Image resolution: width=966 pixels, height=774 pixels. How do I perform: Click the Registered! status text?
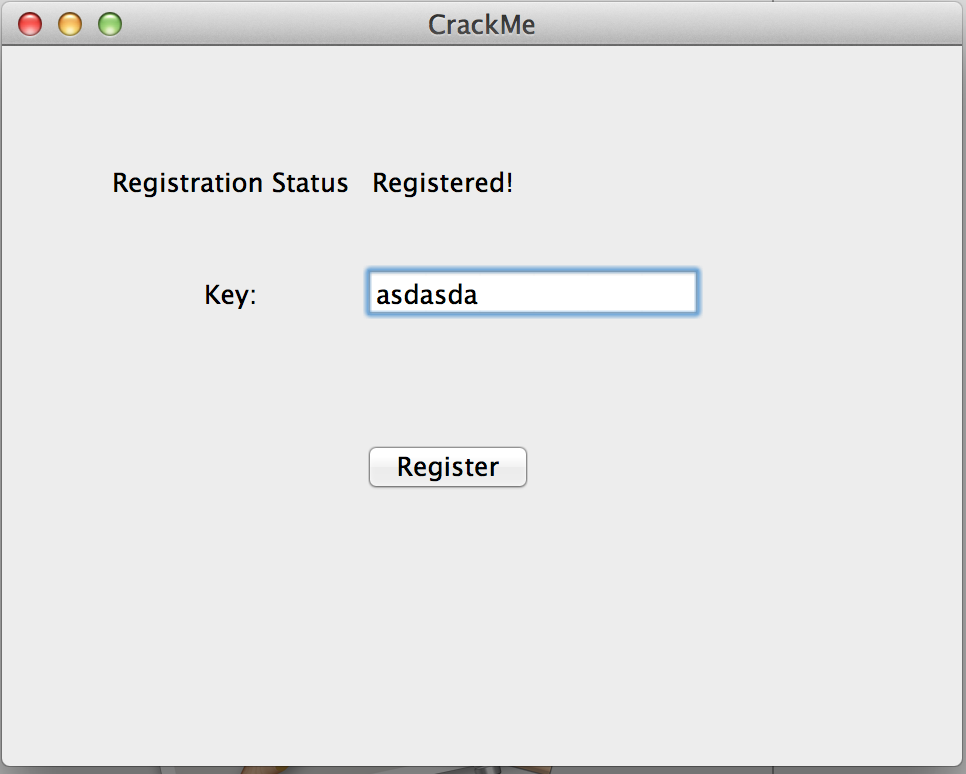point(443,183)
